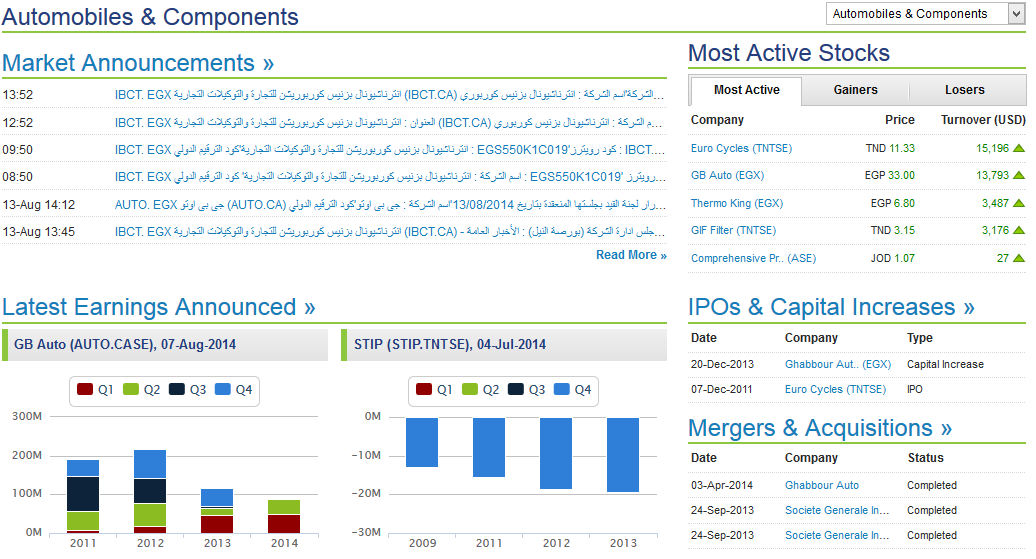Viewport: 1036px width, 559px height.
Task: Select Completed status for 03-Apr-2014 merger
Action: point(932,485)
